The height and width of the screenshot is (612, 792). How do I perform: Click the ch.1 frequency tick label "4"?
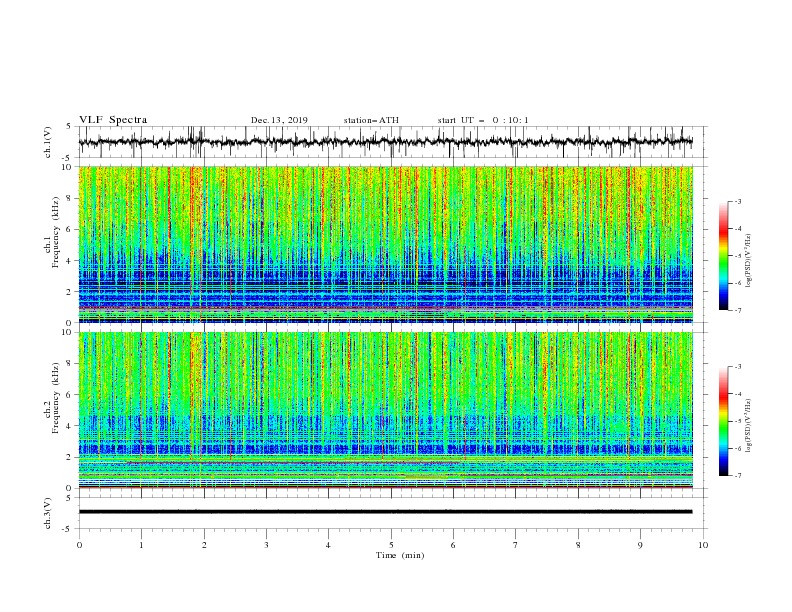tap(70, 261)
